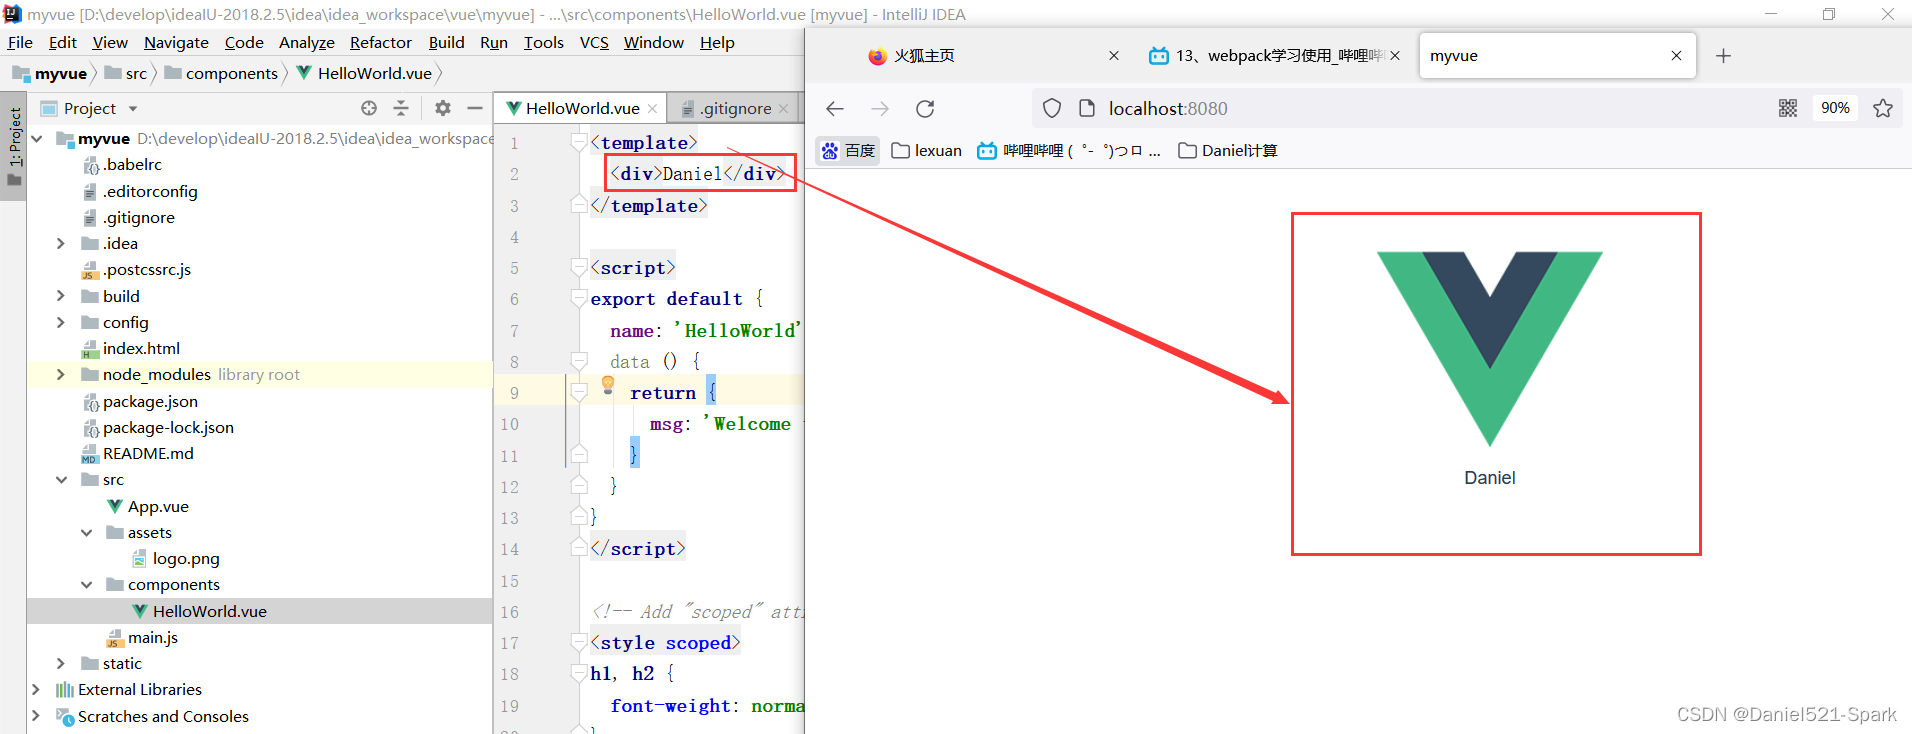Hide the Project panel with the minus icon
1912x734 pixels.
[475, 108]
